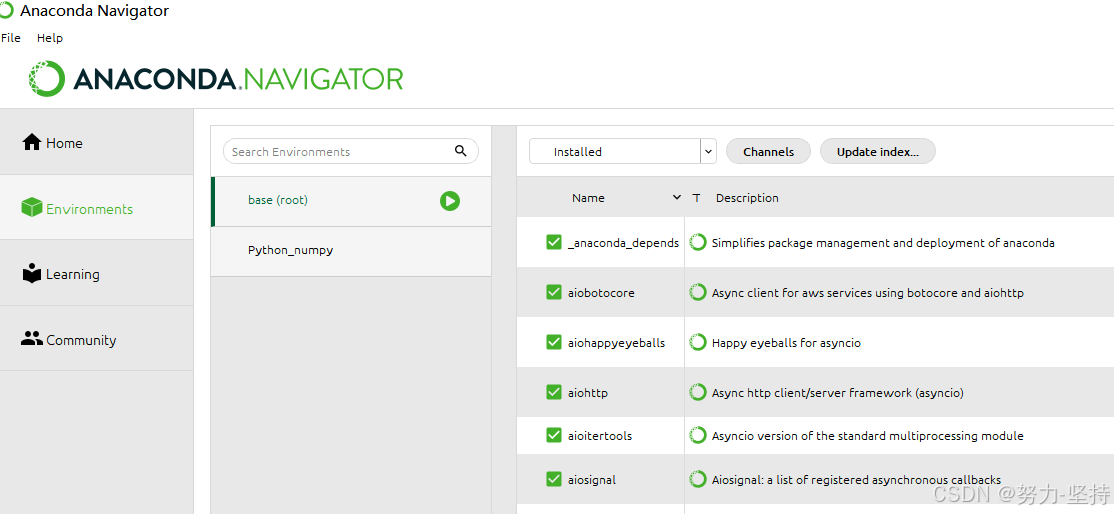The image size is (1114, 514).
Task: Click the type icon for aiohttp
Action: pyautogui.click(x=698, y=392)
